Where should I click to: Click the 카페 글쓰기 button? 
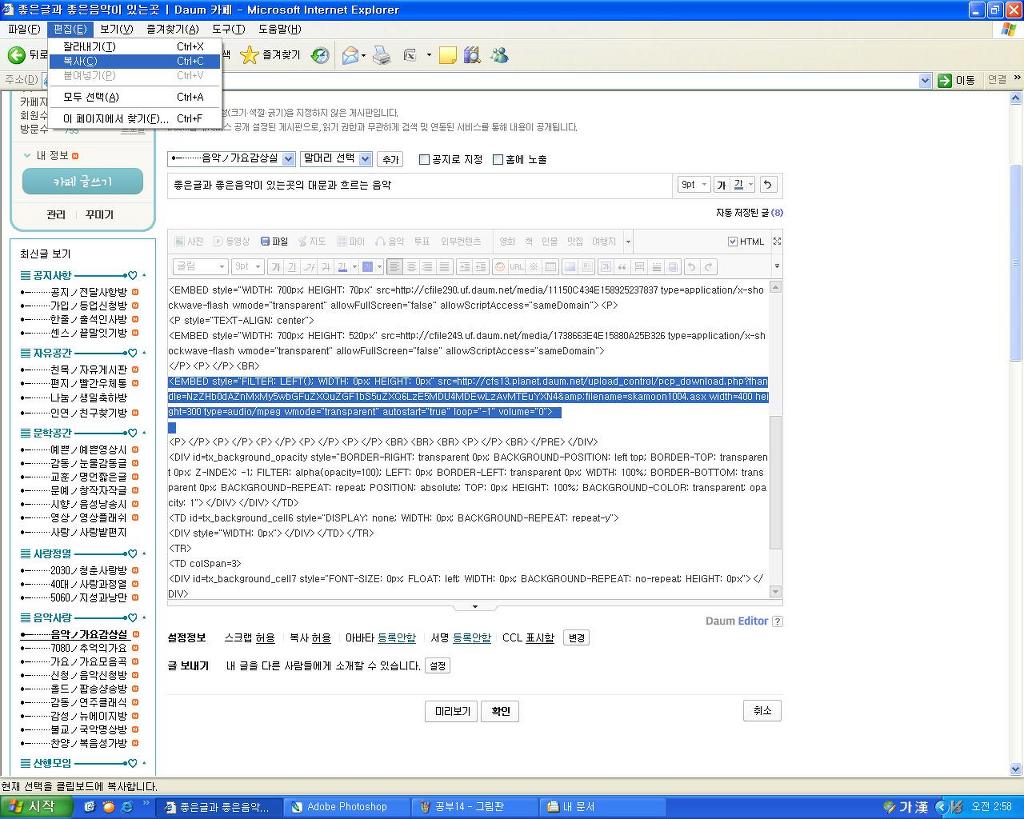tap(82, 182)
